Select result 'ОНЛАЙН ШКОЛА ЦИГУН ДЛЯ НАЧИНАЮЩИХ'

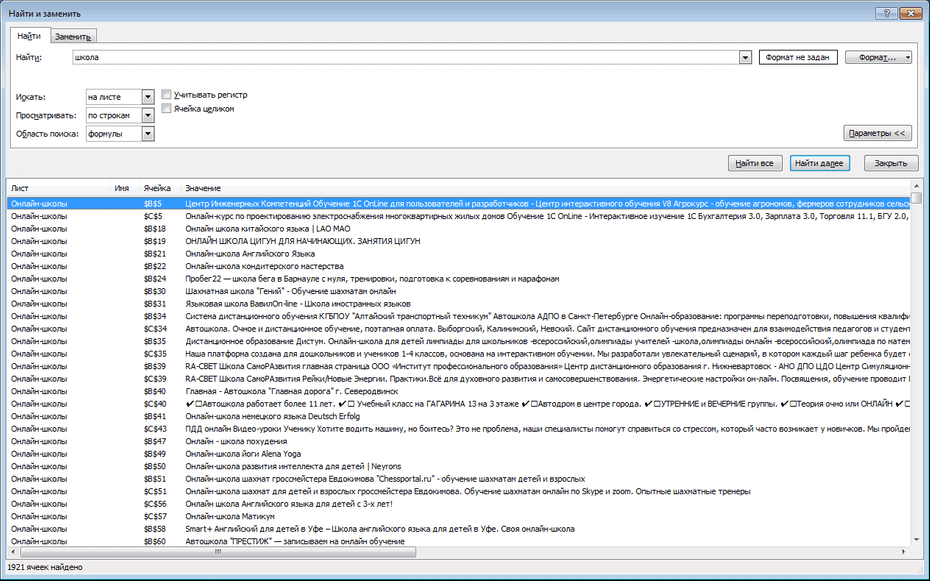pyautogui.click(x=458, y=241)
